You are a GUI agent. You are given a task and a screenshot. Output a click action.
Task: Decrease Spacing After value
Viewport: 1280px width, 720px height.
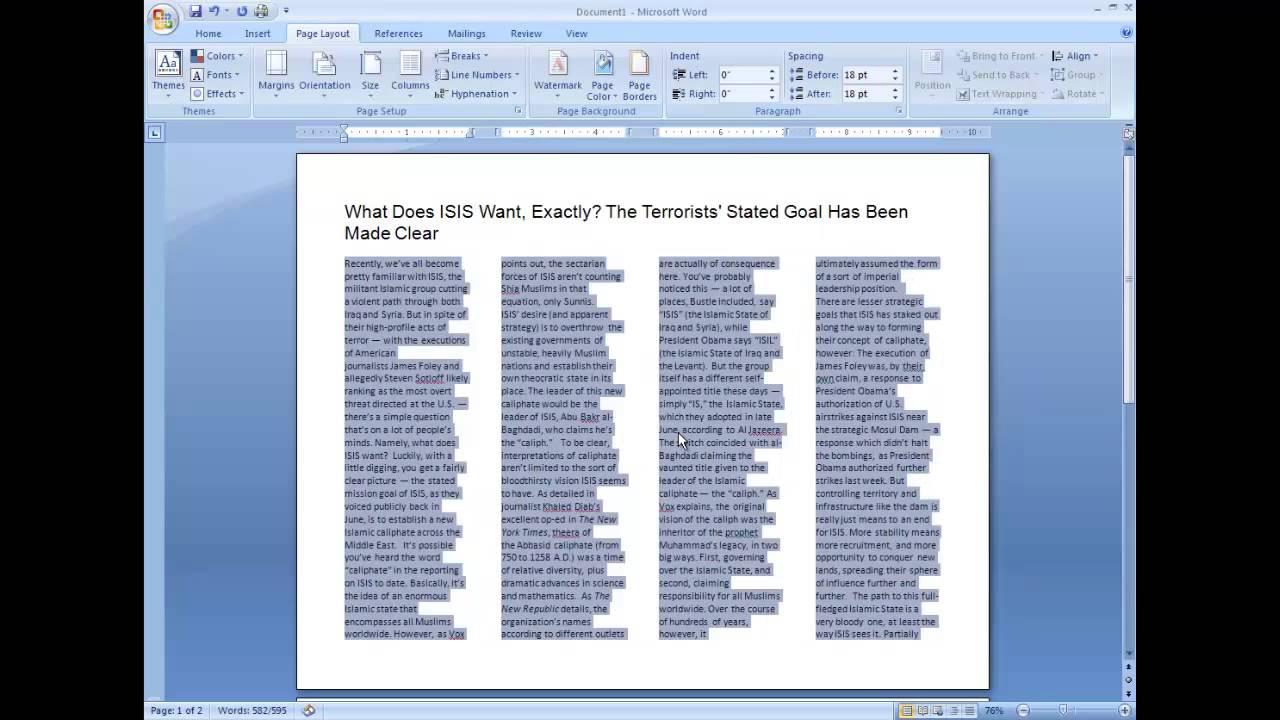pos(895,98)
